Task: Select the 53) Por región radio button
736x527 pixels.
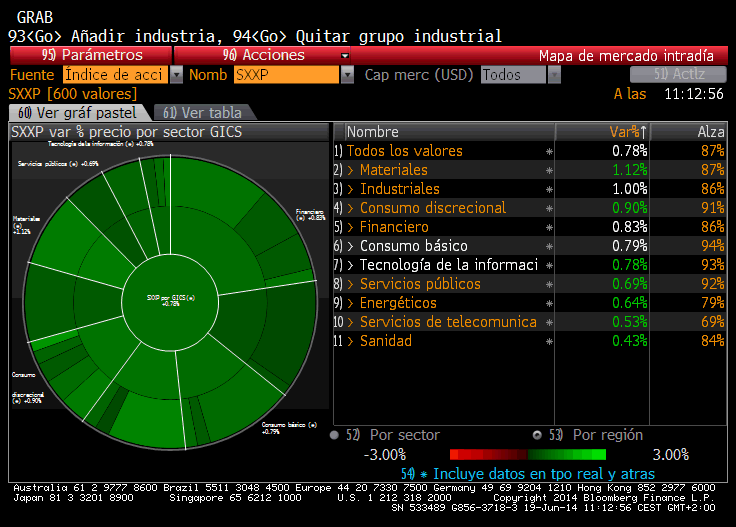Action: click(x=537, y=435)
